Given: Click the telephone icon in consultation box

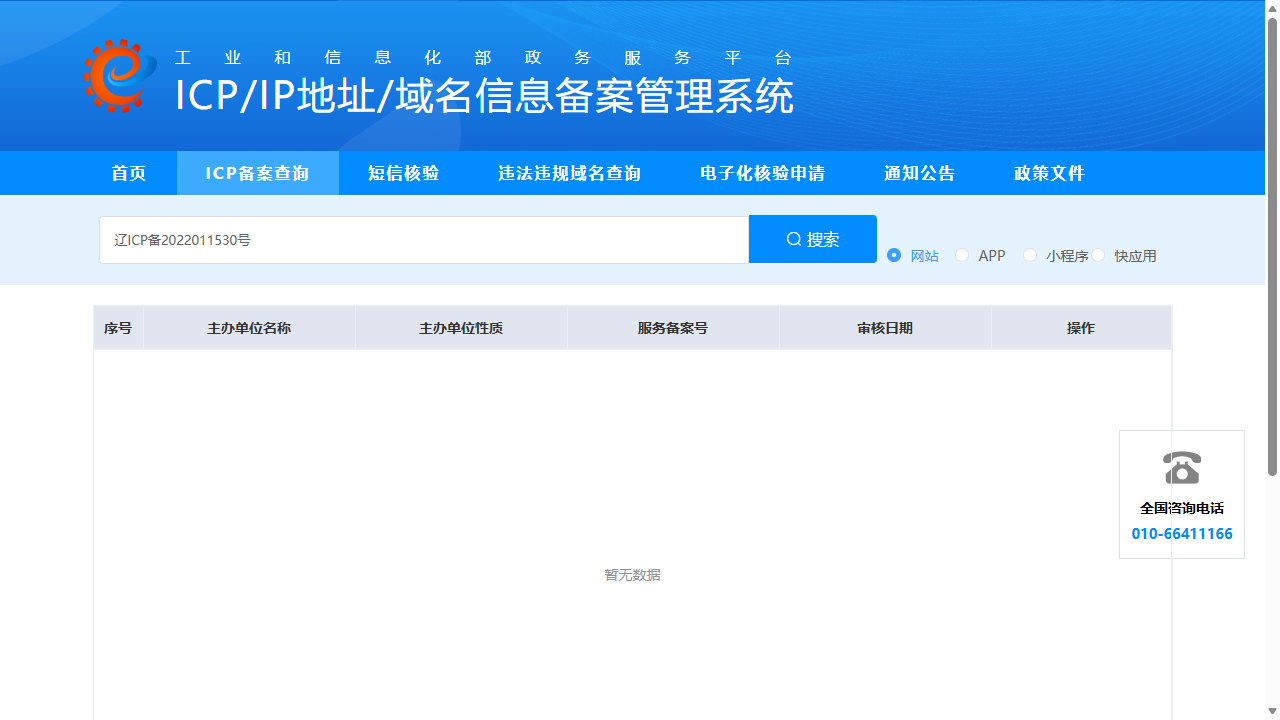Looking at the screenshot, I should pos(1182,467).
